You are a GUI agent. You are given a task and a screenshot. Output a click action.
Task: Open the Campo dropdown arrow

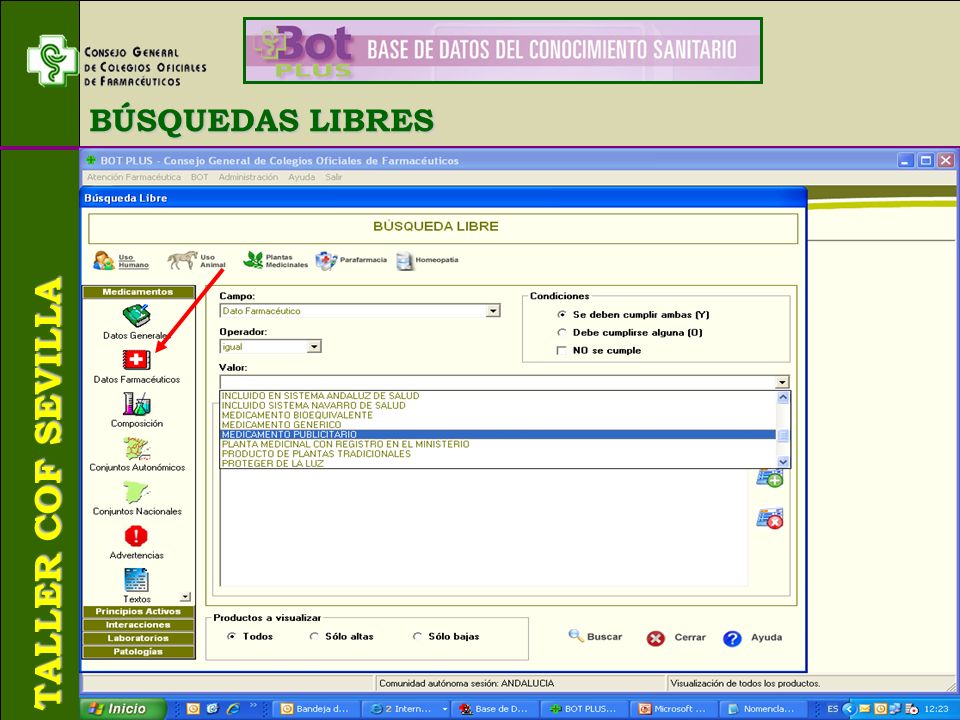(493, 311)
